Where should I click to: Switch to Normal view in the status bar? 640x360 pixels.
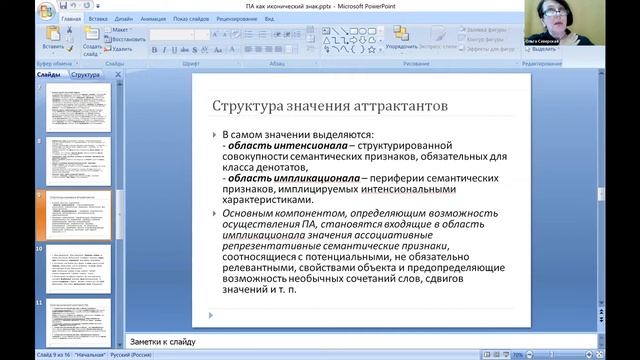point(487,355)
